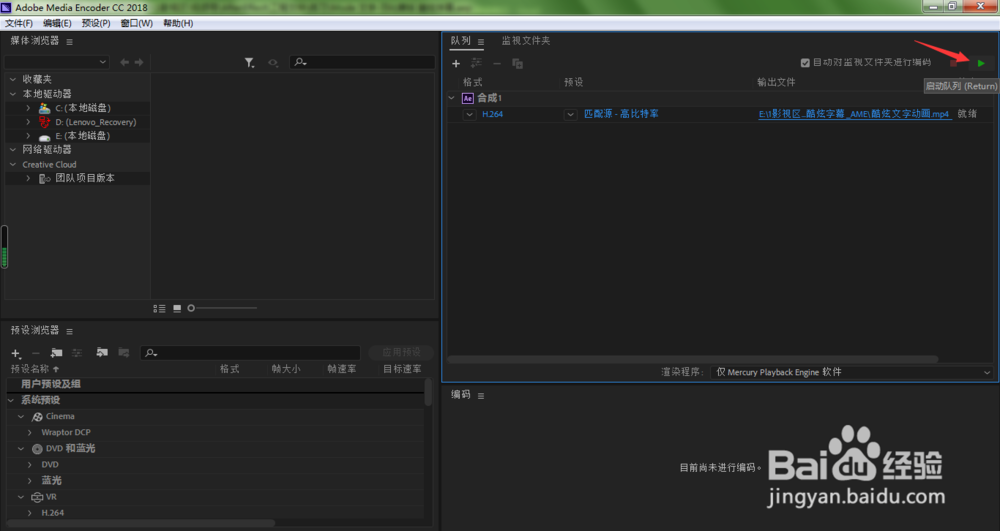This screenshot has height=531, width=1000.
Task: Duplicate the queue item with the duplicate icon
Action: pyautogui.click(x=517, y=63)
